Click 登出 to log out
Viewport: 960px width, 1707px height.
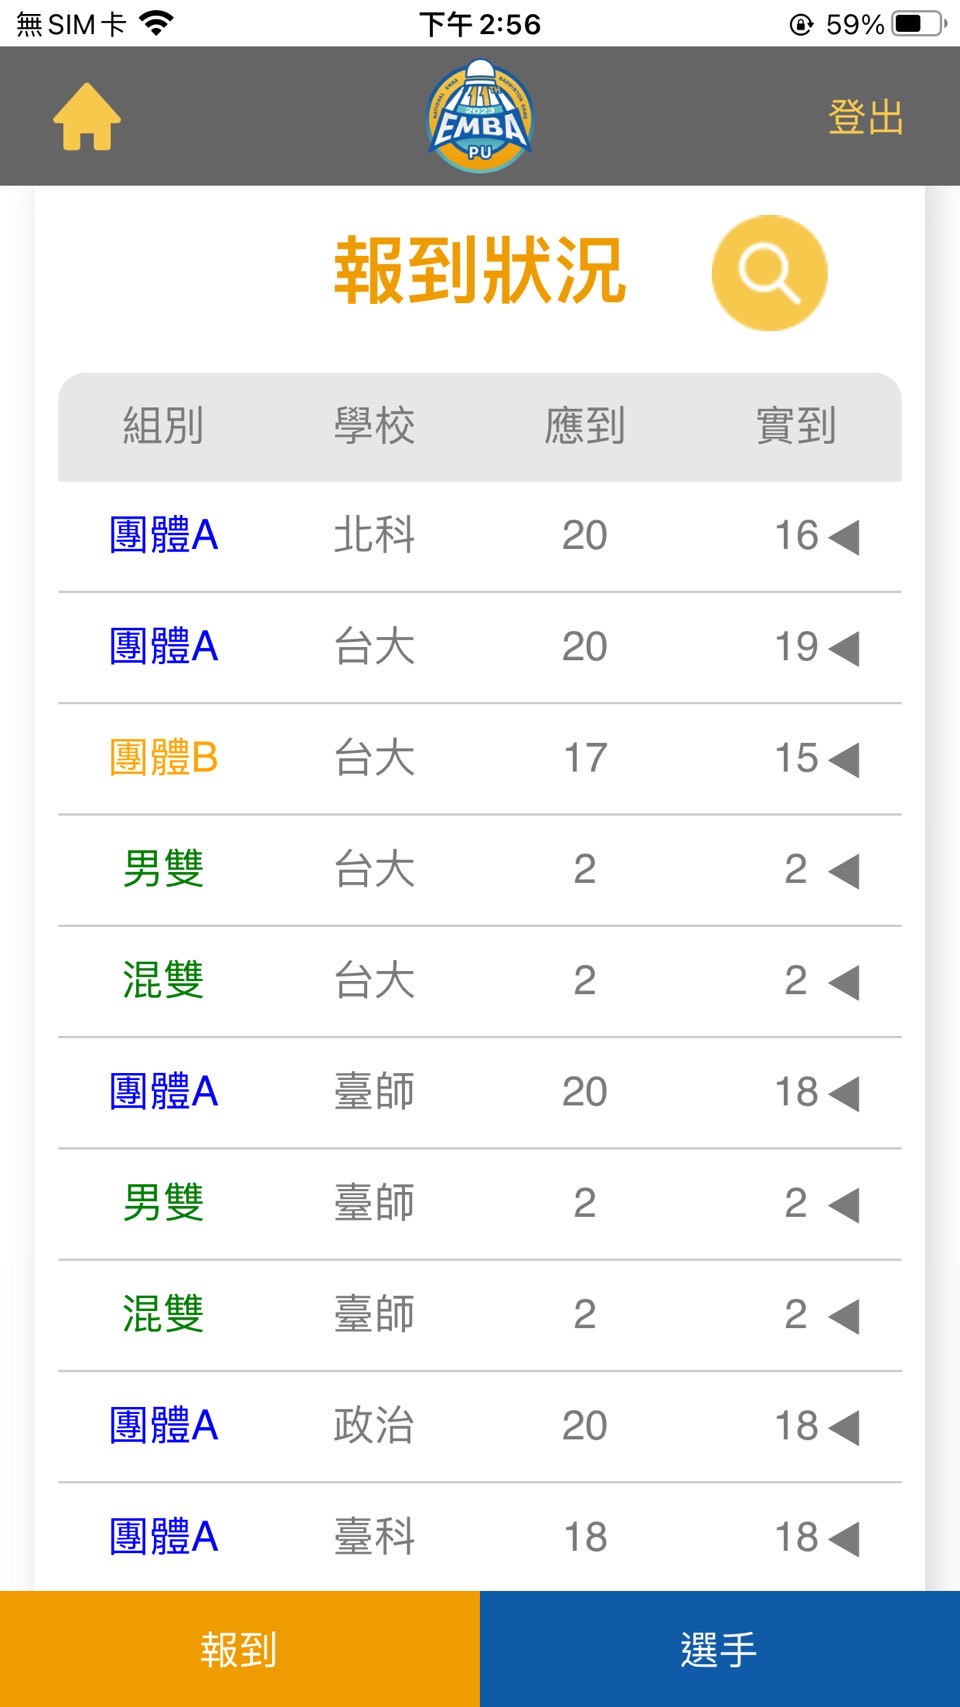pyautogui.click(x=865, y=117)
